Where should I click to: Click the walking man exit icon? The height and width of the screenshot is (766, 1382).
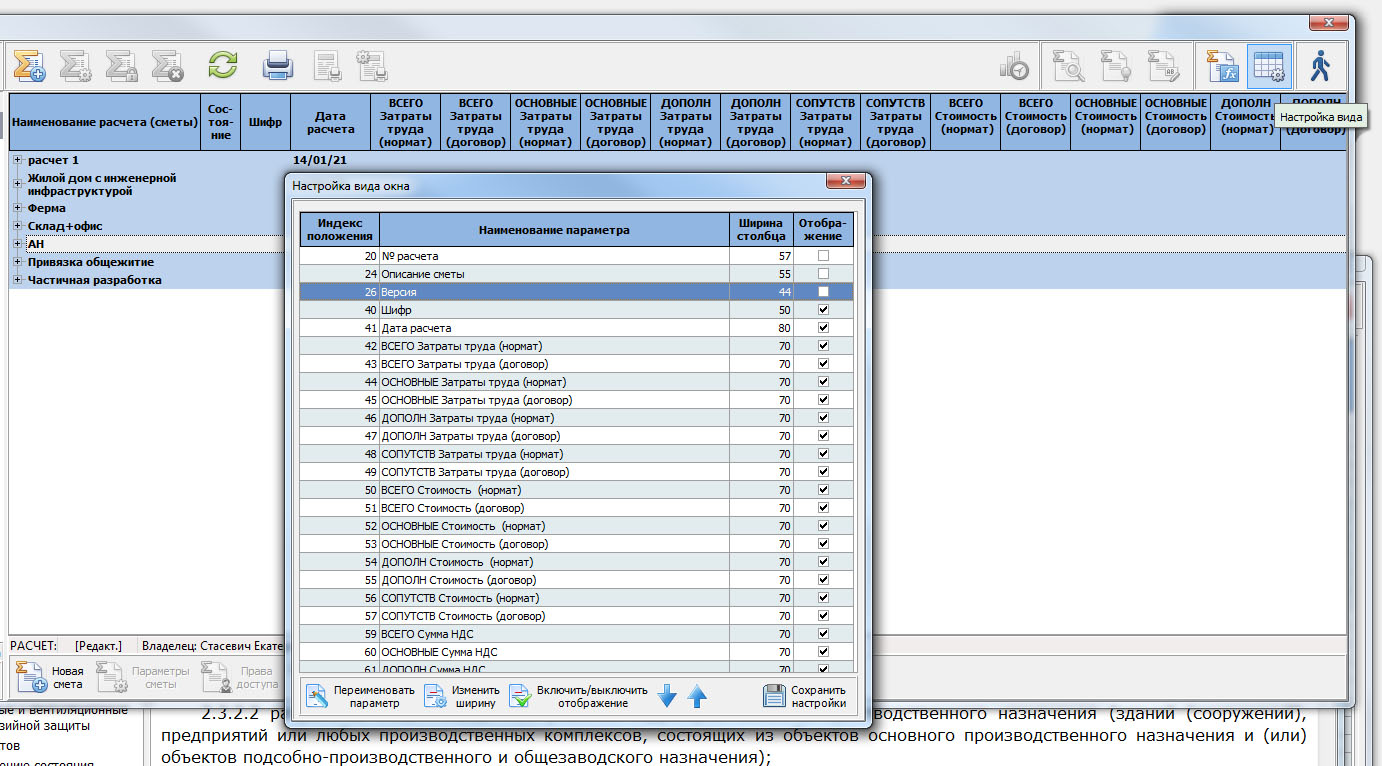point(1321,66)
